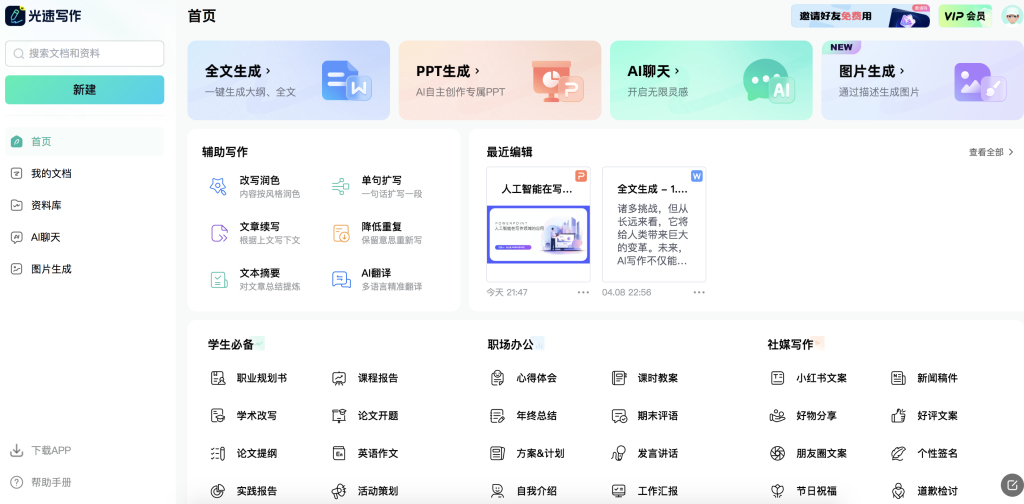Screen dimensions: 1024x504
Task: Click the 新建 button
Action: (x=84, y=89)
